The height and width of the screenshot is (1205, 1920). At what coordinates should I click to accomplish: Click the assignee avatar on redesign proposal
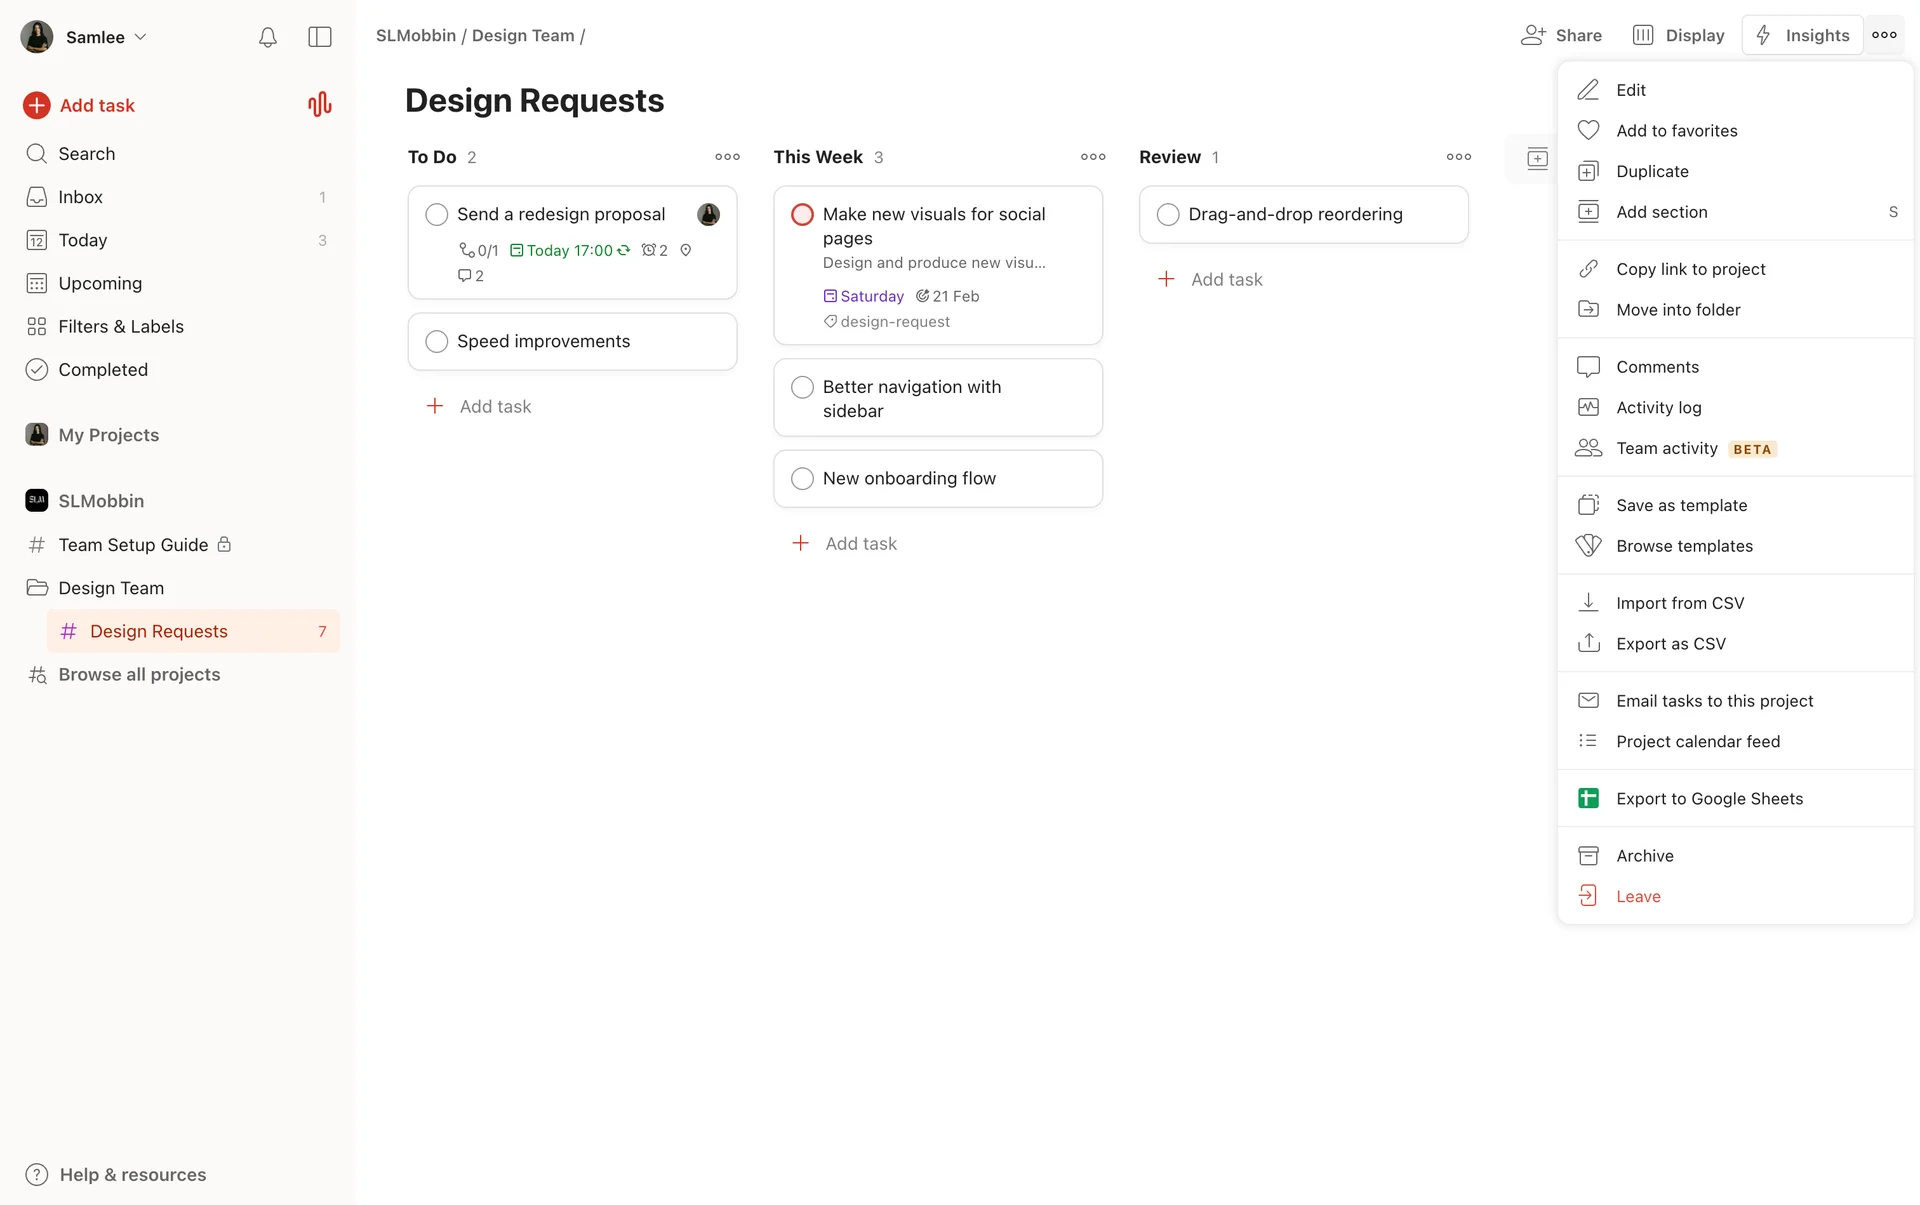(708, 214)
